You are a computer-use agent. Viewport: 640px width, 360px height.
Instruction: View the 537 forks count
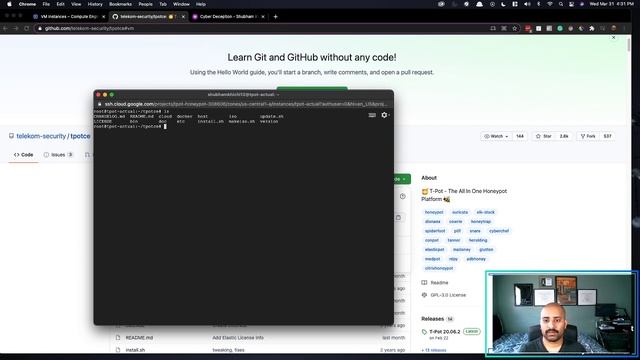(607, 136)
